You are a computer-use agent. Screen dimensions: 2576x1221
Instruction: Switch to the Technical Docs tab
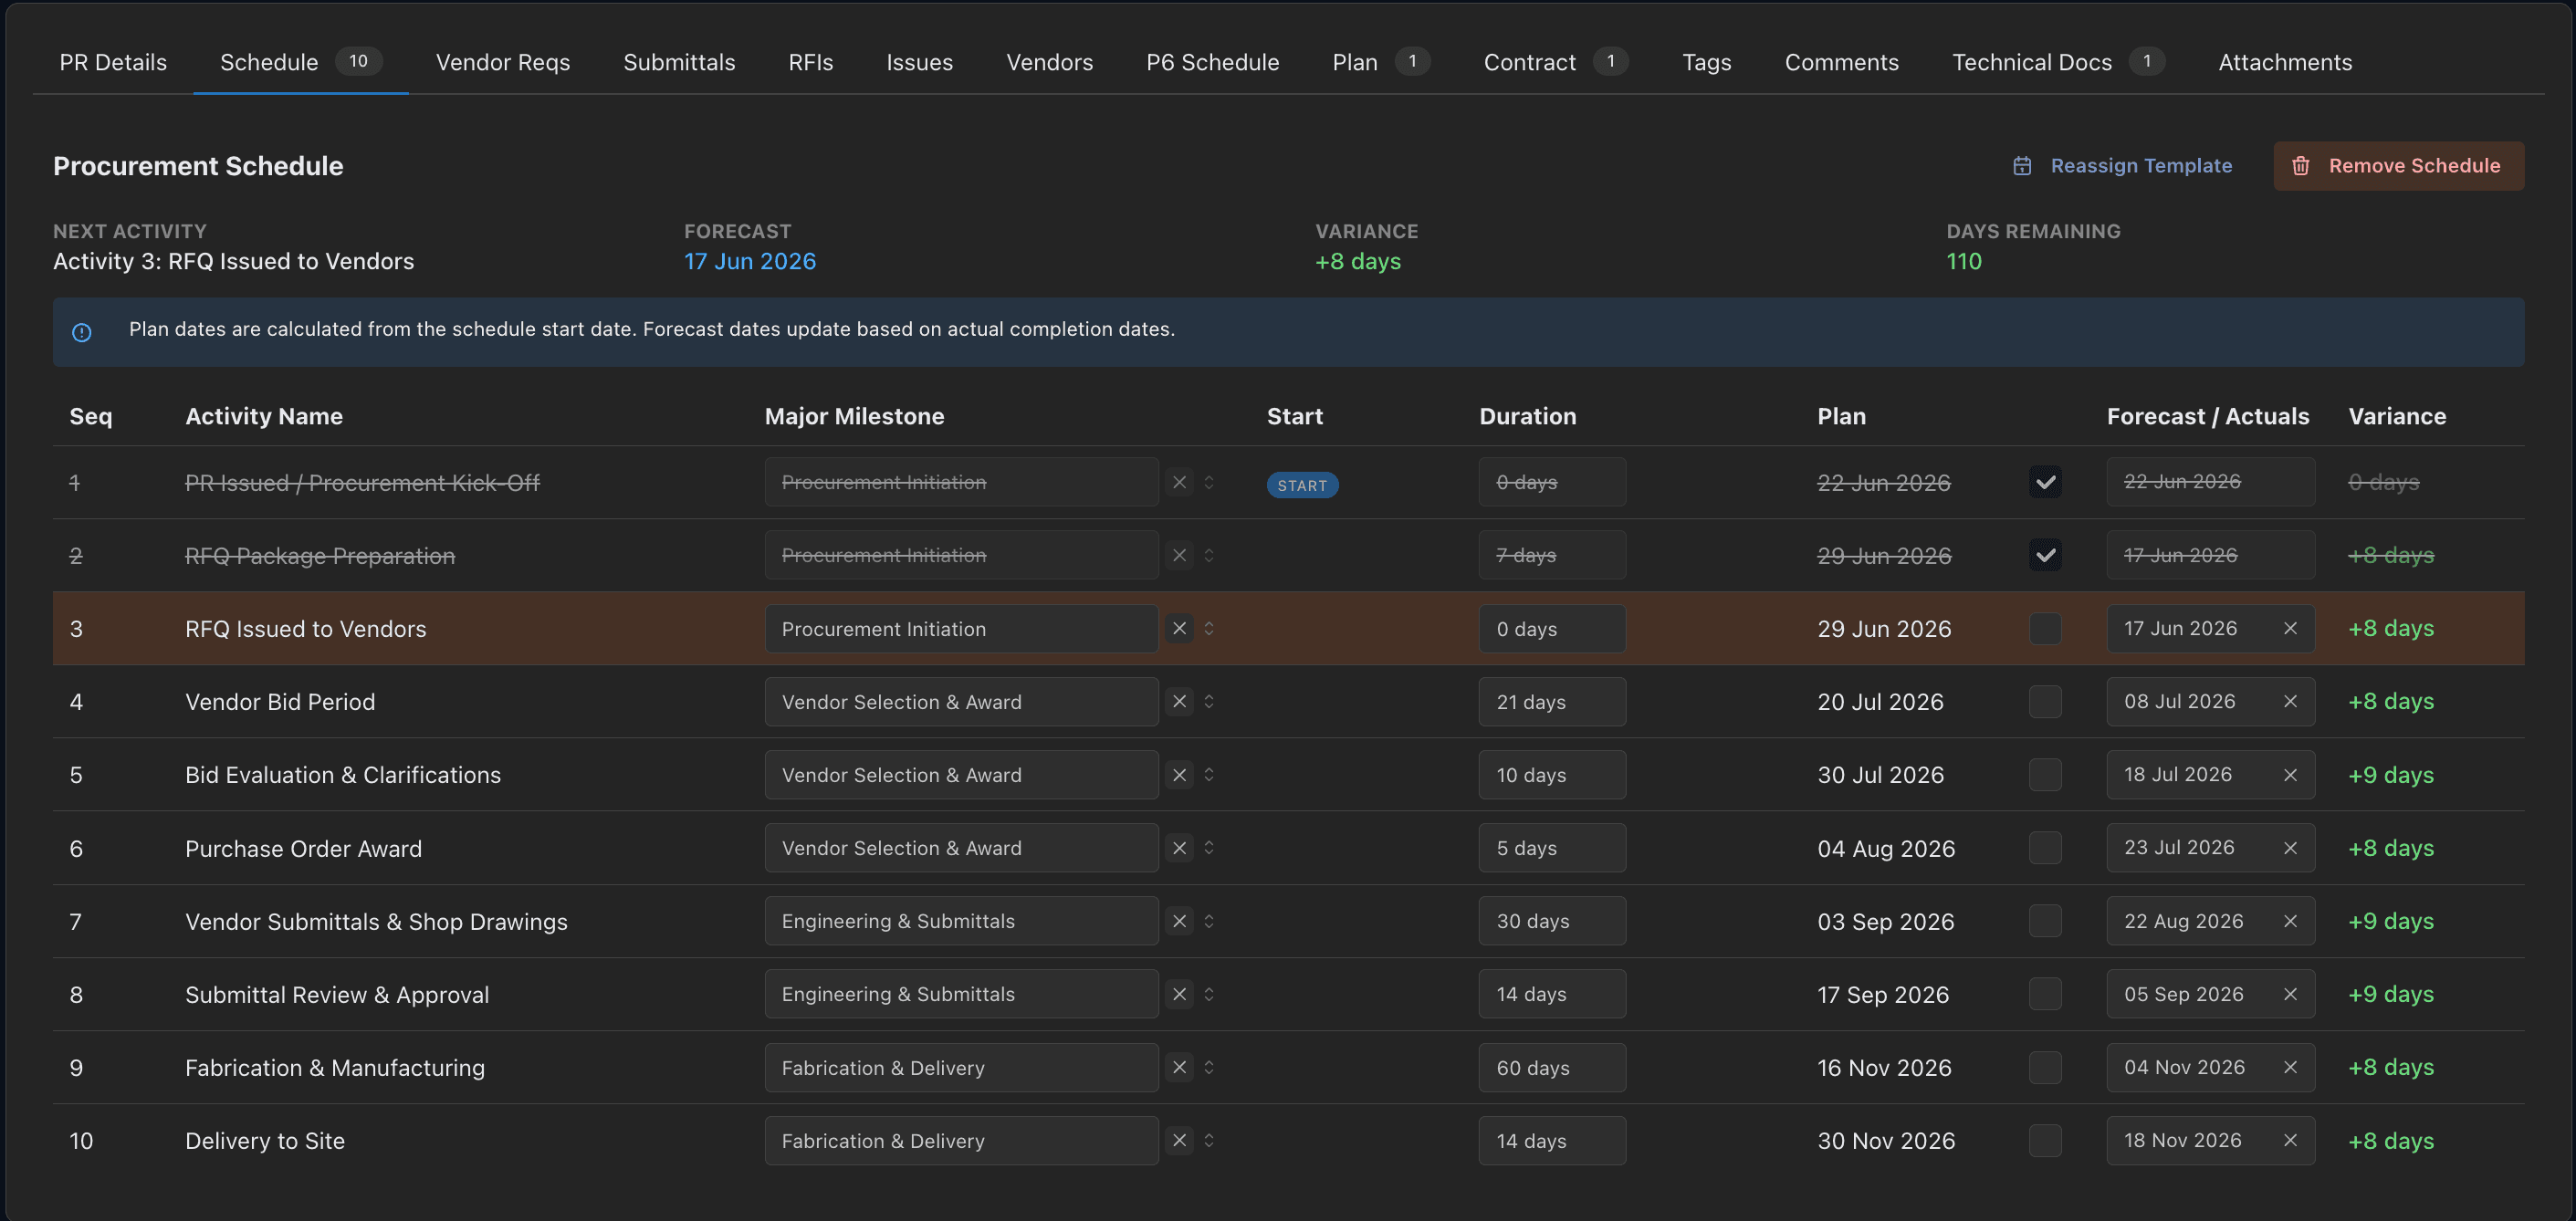[2058, 62]
